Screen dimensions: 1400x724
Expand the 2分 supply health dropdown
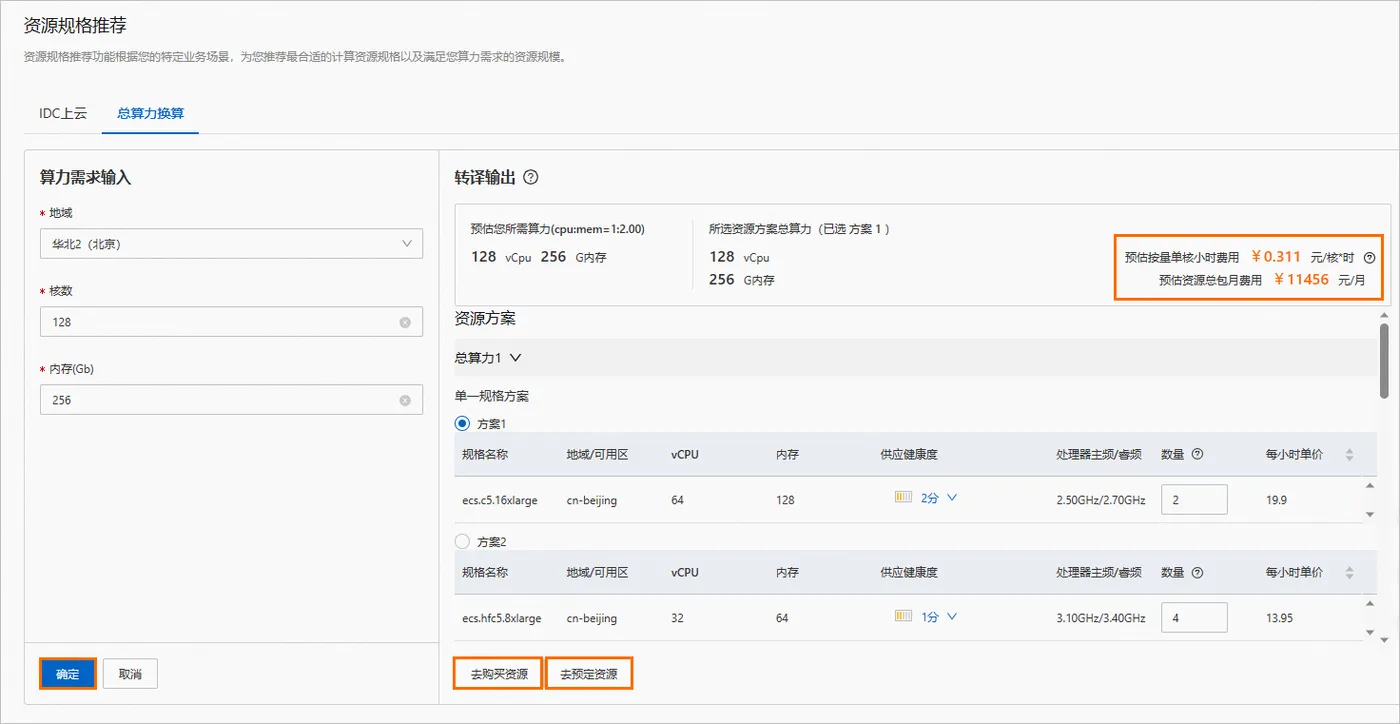point(951,497)
